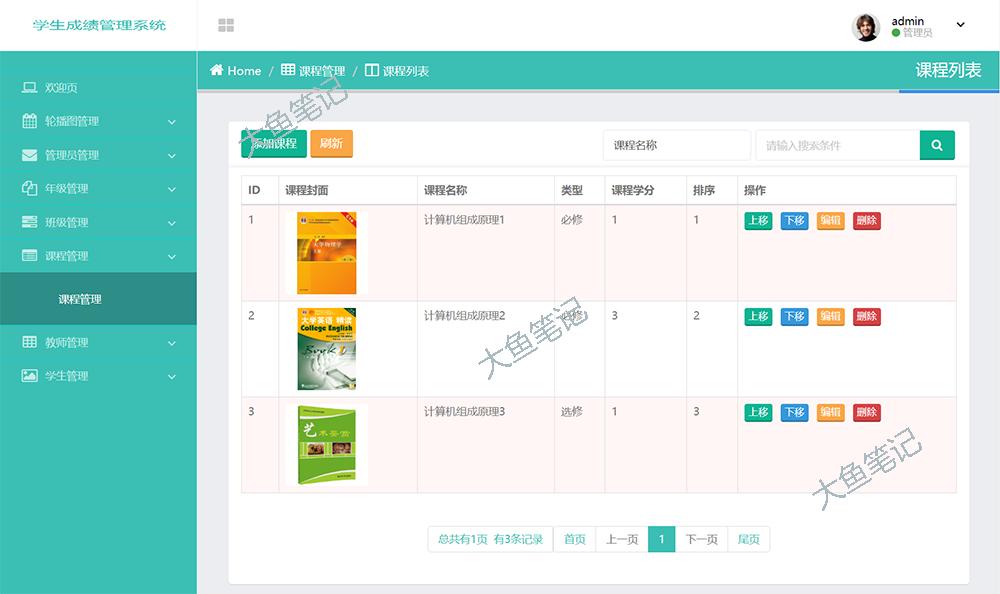This screenshot has width=1000, height=594.
Task: Click the calendar icon beside 轮播图管理
Action: point(28,121)
